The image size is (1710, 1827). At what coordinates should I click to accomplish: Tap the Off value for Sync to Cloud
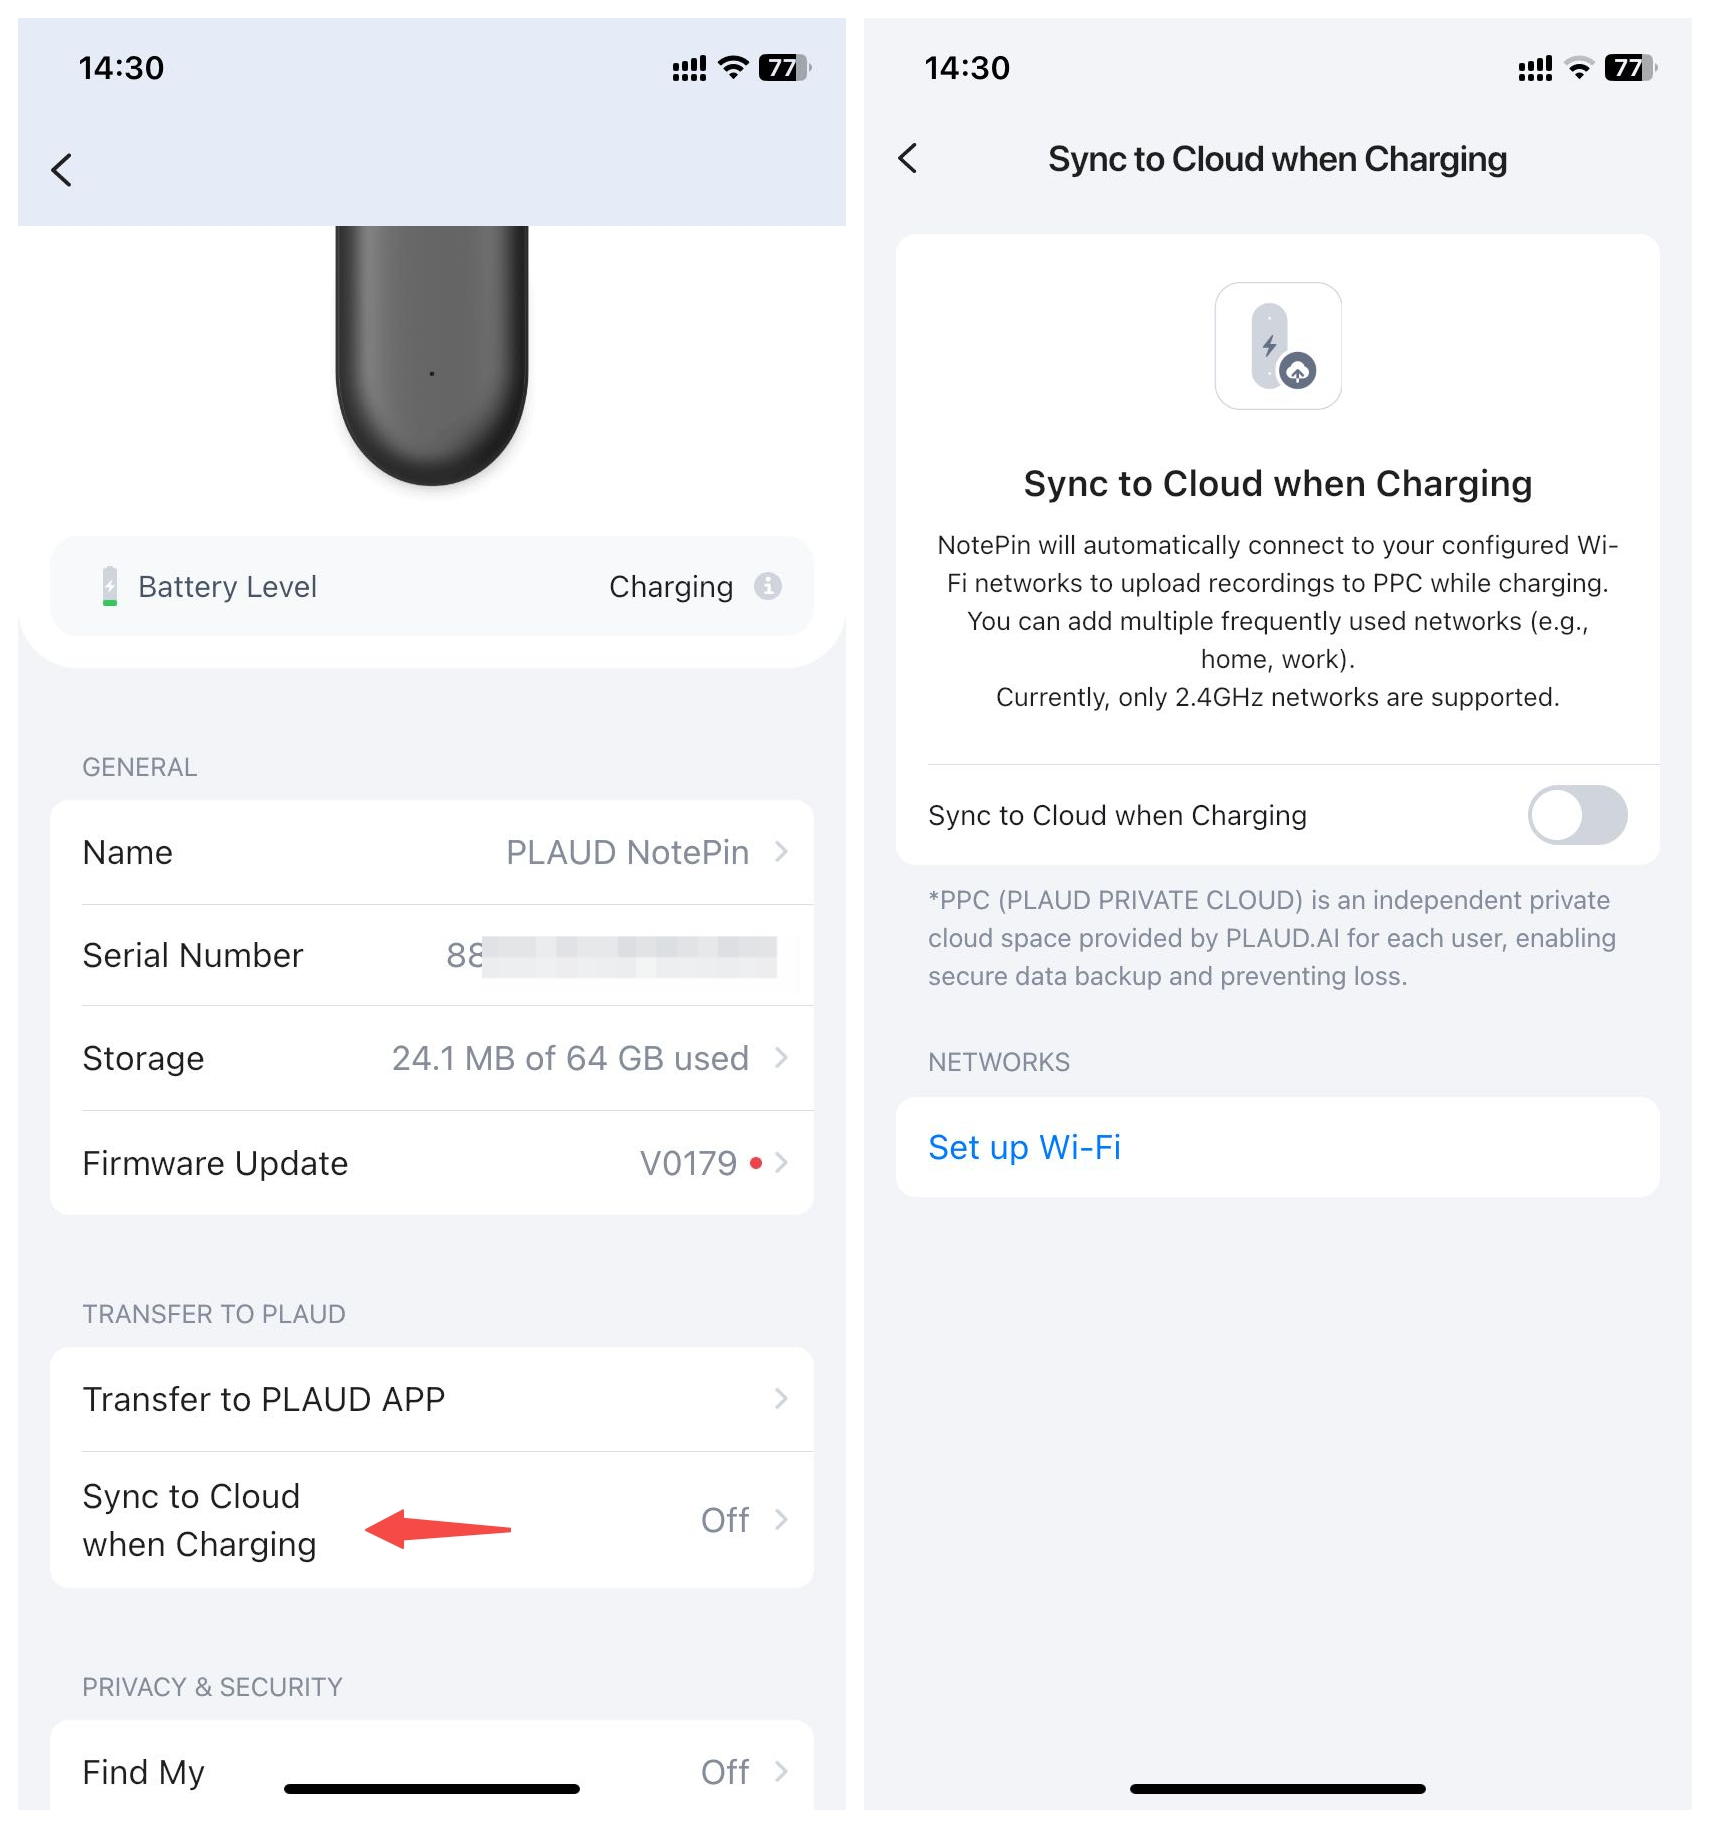[725, 1520]
